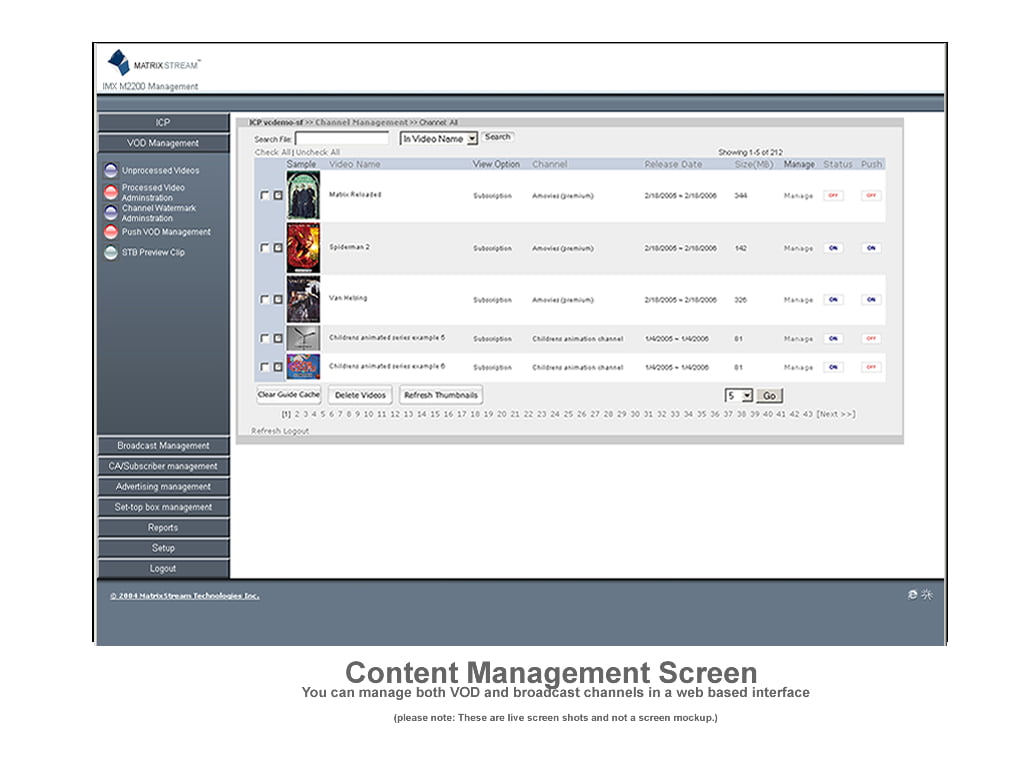Click the Search File input field

pos(342,138)
